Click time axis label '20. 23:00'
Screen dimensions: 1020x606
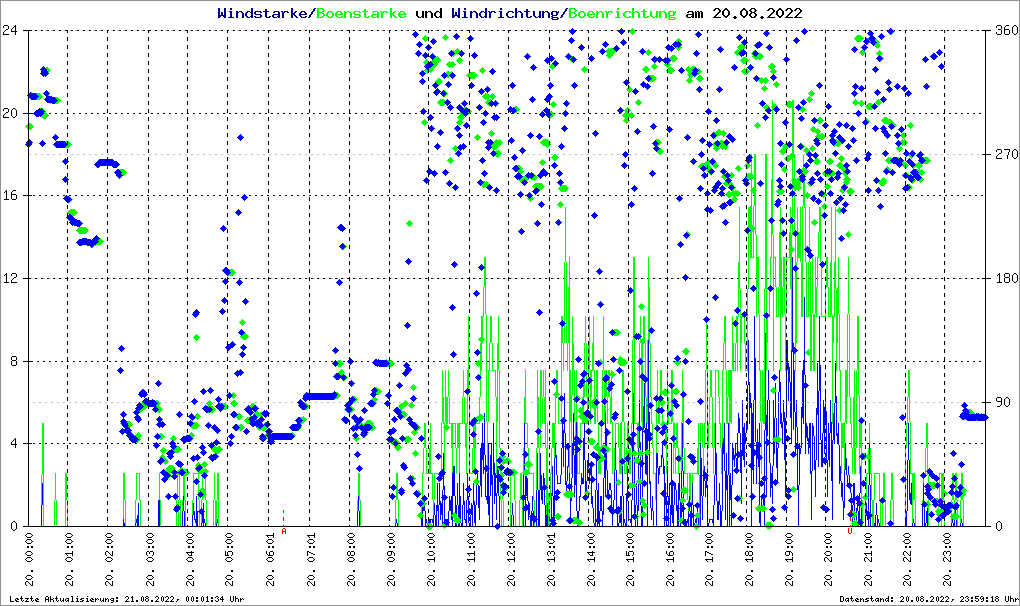coord(947,559)
